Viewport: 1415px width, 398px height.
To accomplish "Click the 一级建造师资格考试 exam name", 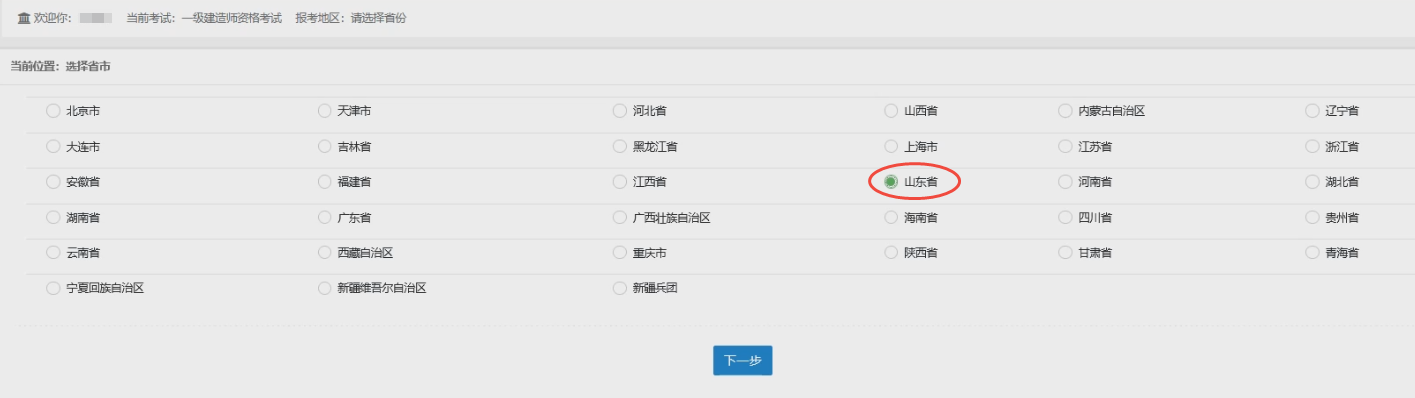I will click(x=231, y=19).
